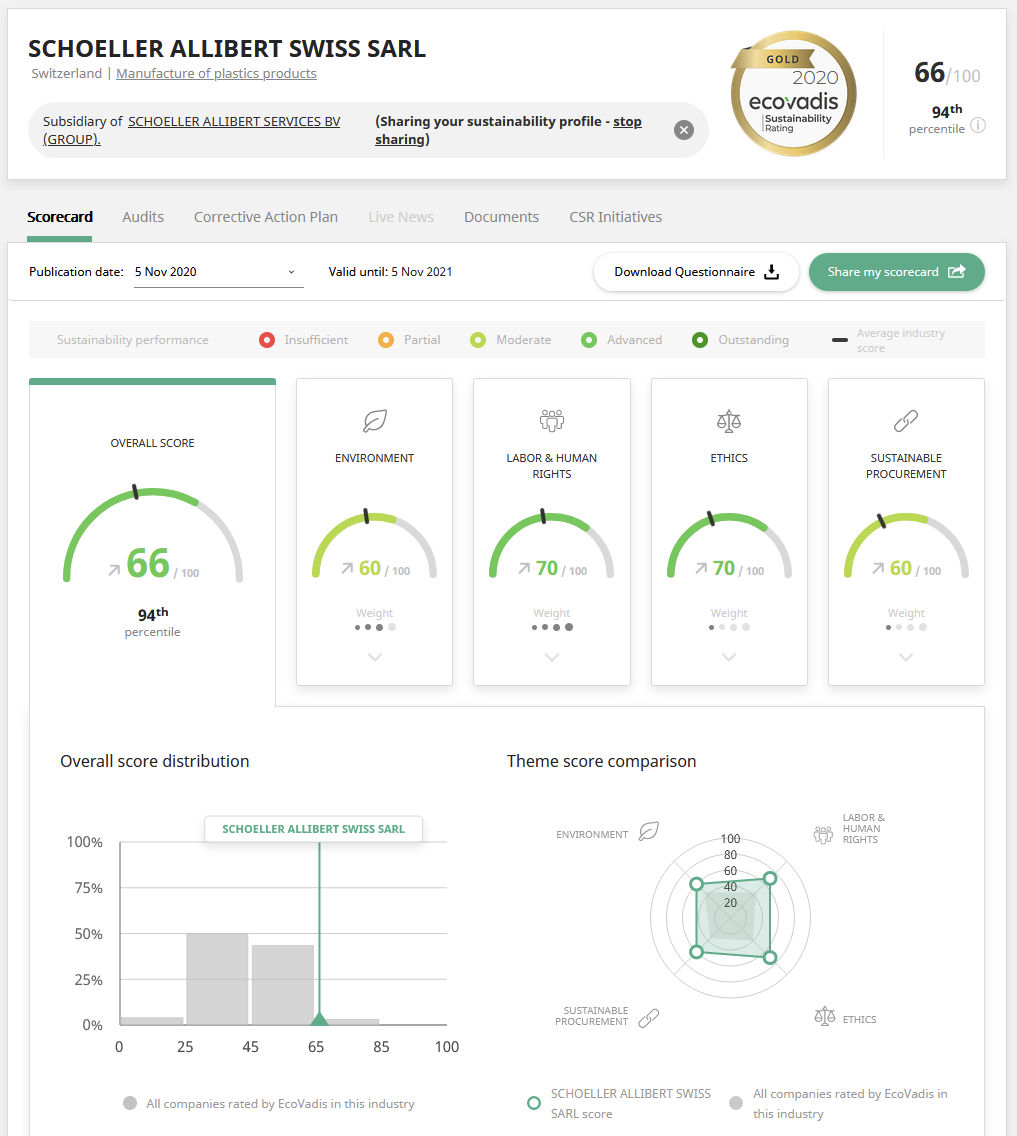Click the trend arrow next to overall score 66
This screenshot has height=1136, width=1017.
click(x=114, y=570)
